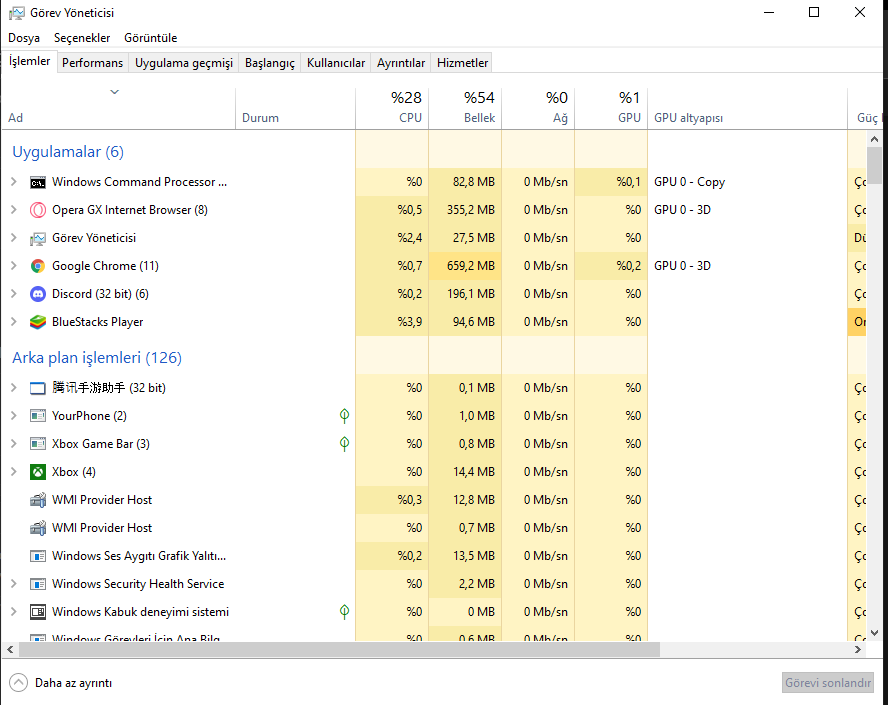Sort by the GPU altyapısı column header
Image resolution: width=888 pixels, height=705 pixels.
(748, 109)
